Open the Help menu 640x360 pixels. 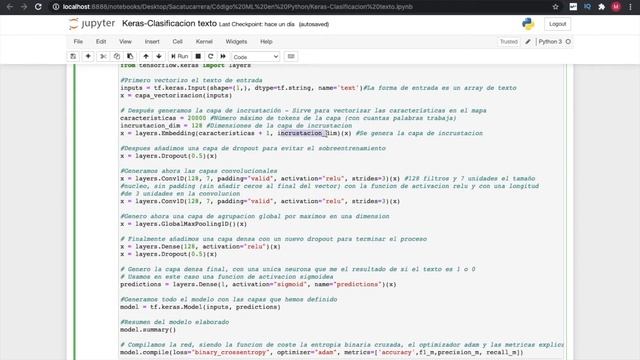click(266, 42)
